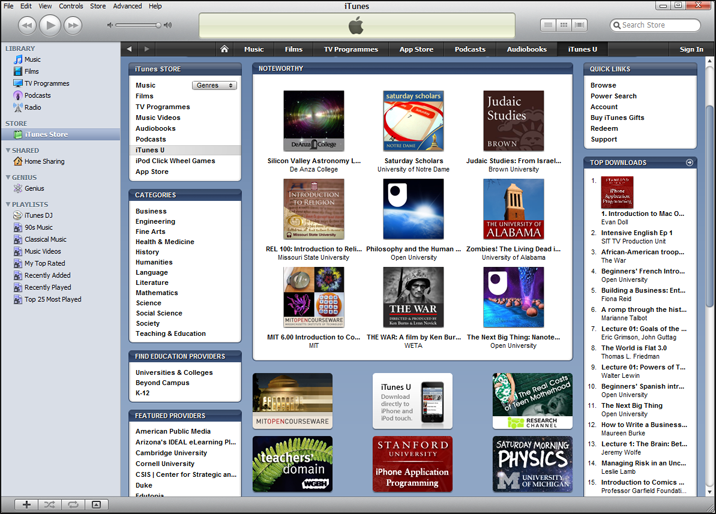Click the store back arrow

click(x=129, y=49)
